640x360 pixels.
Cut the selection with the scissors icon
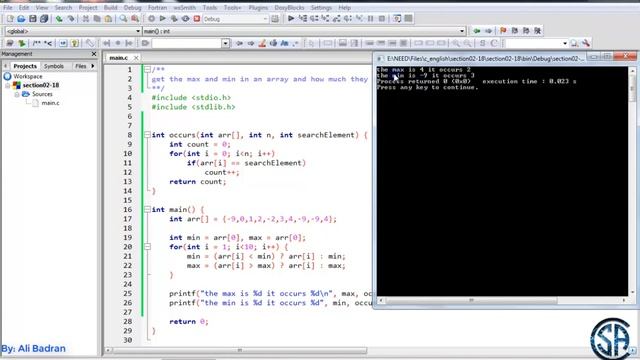tap(86, 19)
